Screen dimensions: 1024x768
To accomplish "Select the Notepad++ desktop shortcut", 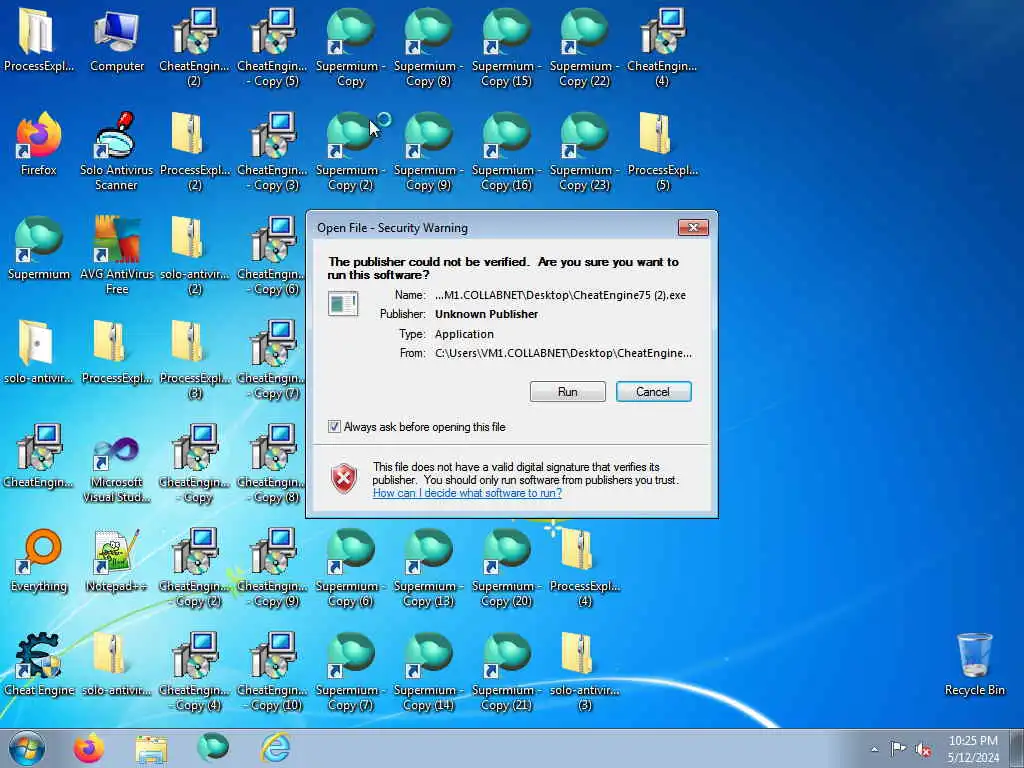I will coord(116,560).
